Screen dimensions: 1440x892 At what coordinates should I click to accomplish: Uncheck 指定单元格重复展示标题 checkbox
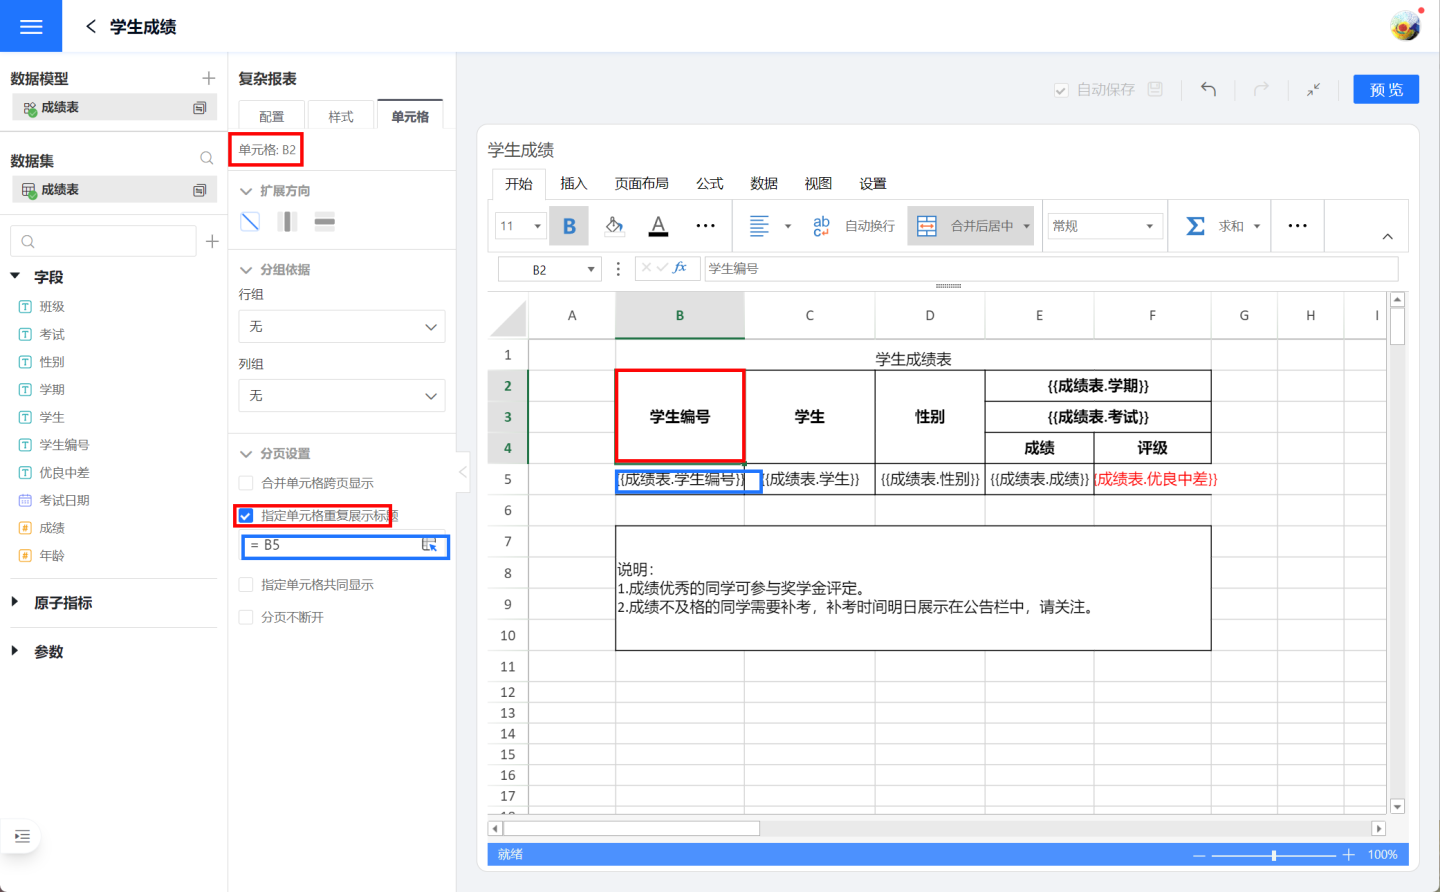tap(246, 516)
